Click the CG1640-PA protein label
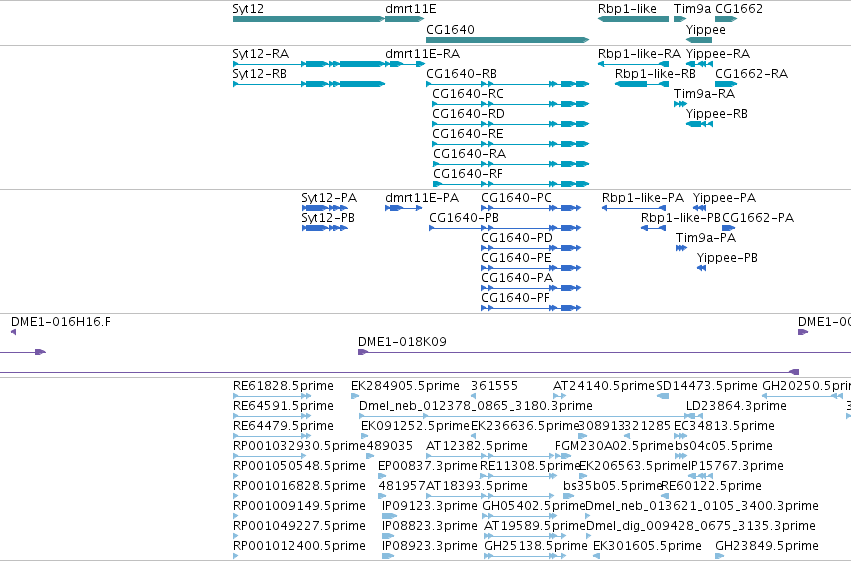 (517, 278)
